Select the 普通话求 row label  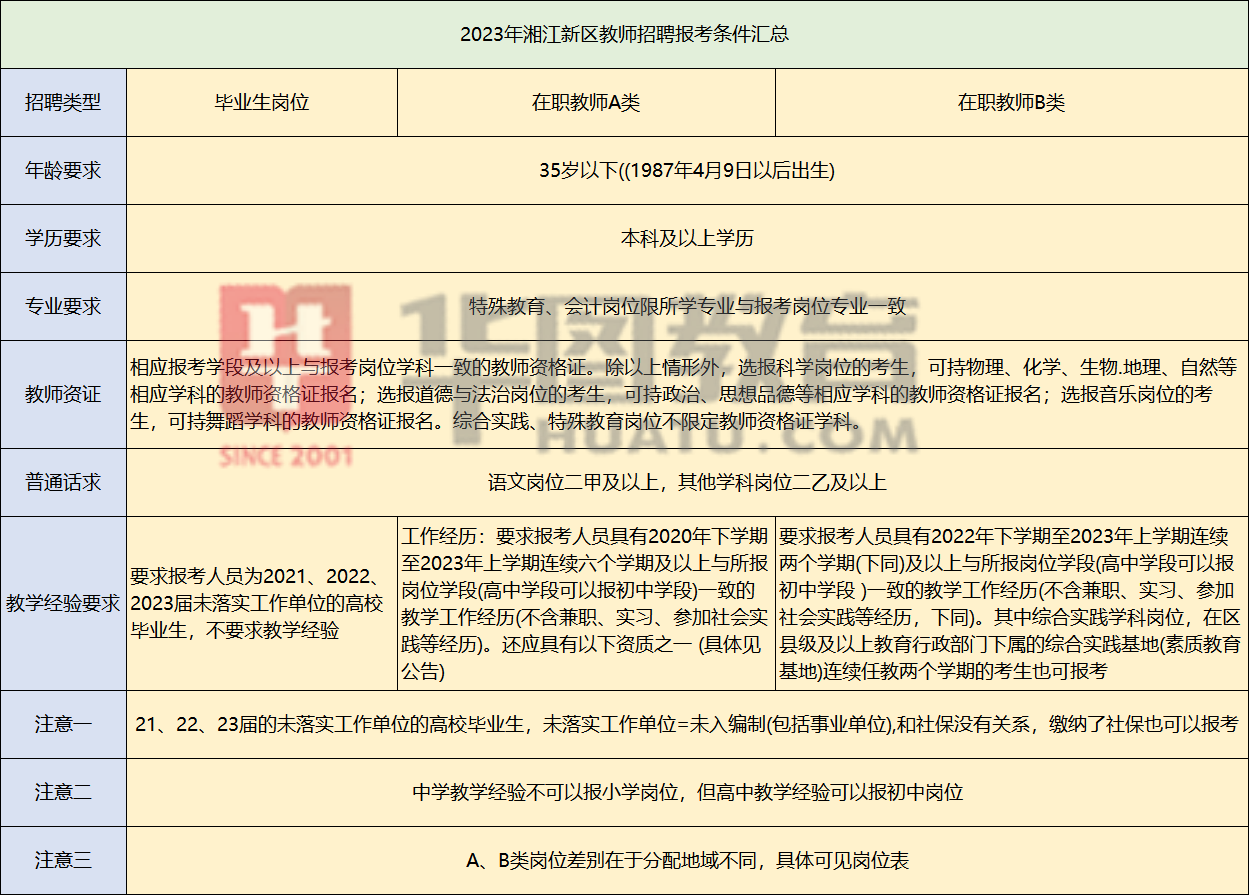click(63, 482)
